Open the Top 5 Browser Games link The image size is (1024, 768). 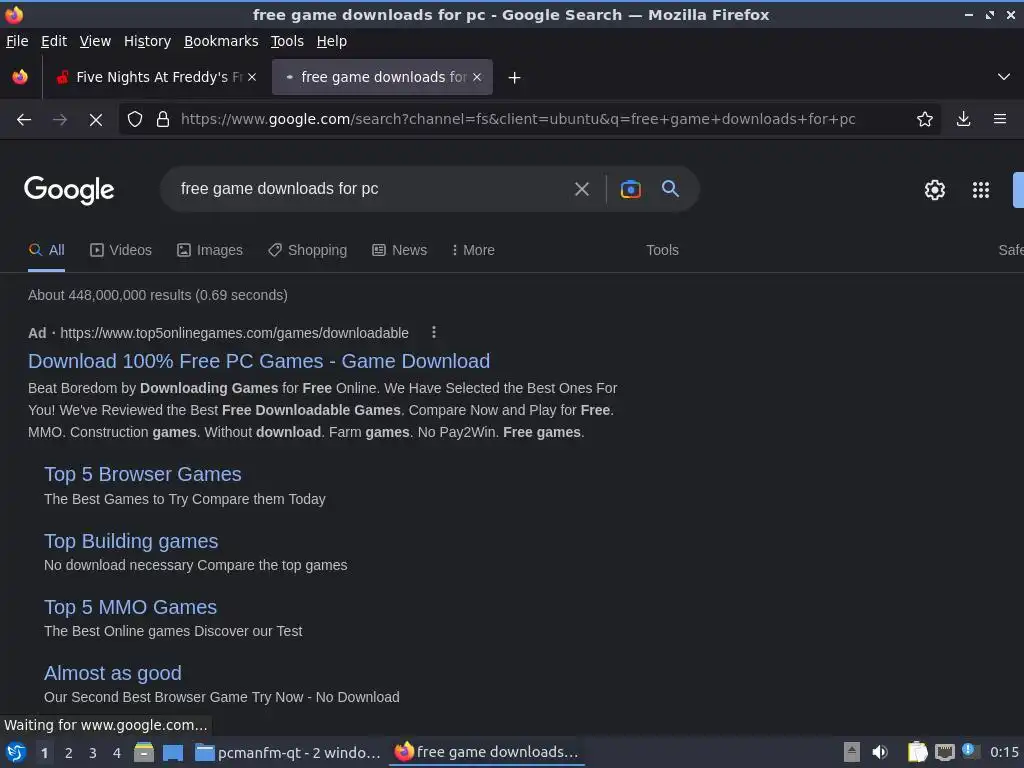click(142, 474)
